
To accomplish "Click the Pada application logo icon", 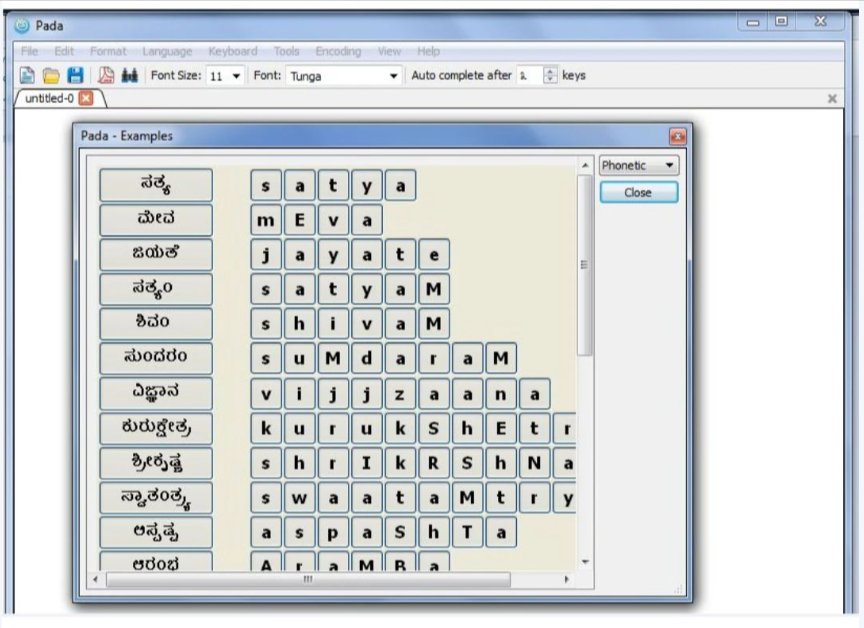I will (22, 25).
